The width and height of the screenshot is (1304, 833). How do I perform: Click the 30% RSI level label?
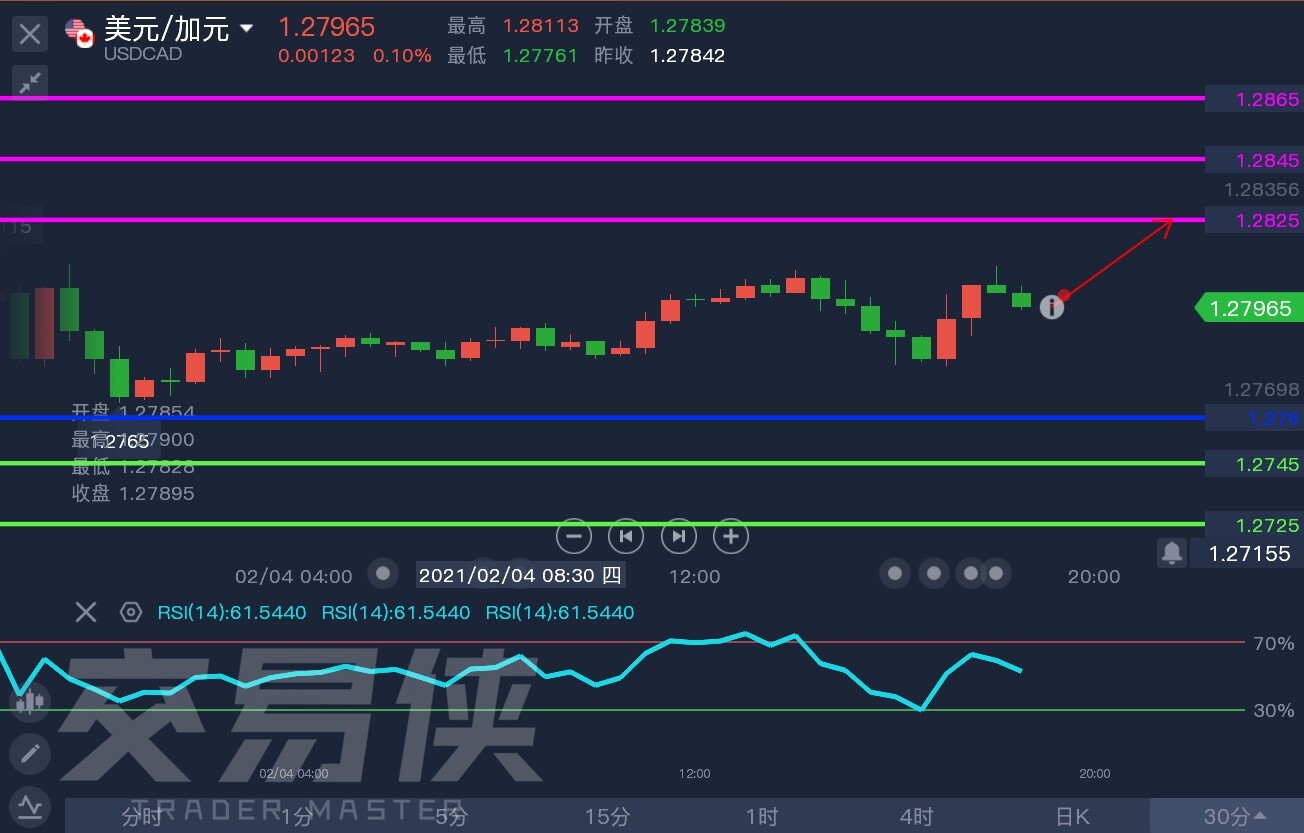tap(1273, 710)
